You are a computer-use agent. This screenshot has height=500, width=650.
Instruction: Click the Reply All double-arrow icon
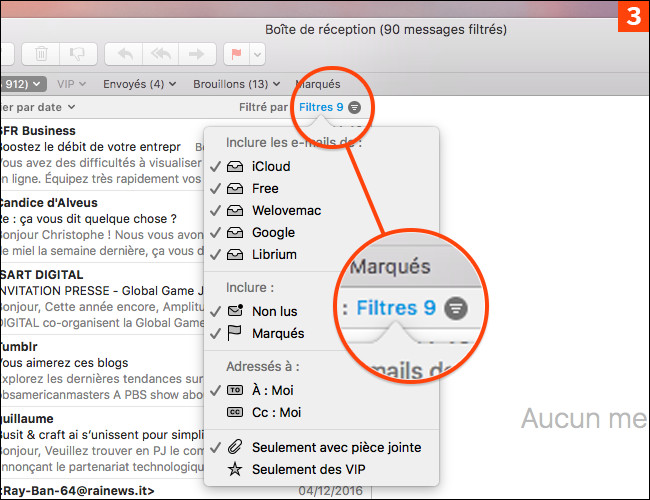click(160, 53)
